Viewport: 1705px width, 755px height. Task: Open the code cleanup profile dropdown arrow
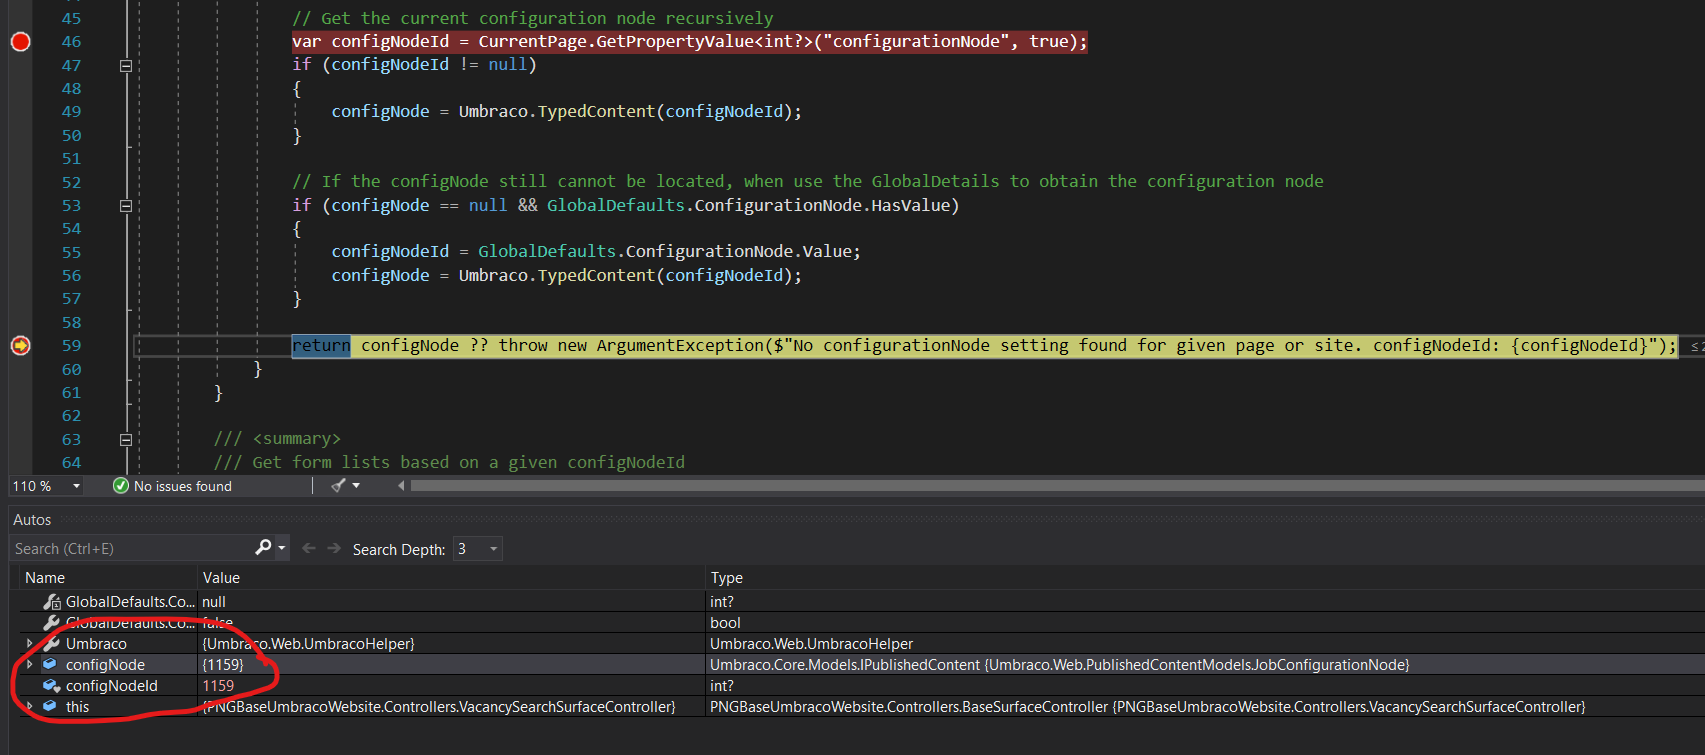(x=356, y=485)
